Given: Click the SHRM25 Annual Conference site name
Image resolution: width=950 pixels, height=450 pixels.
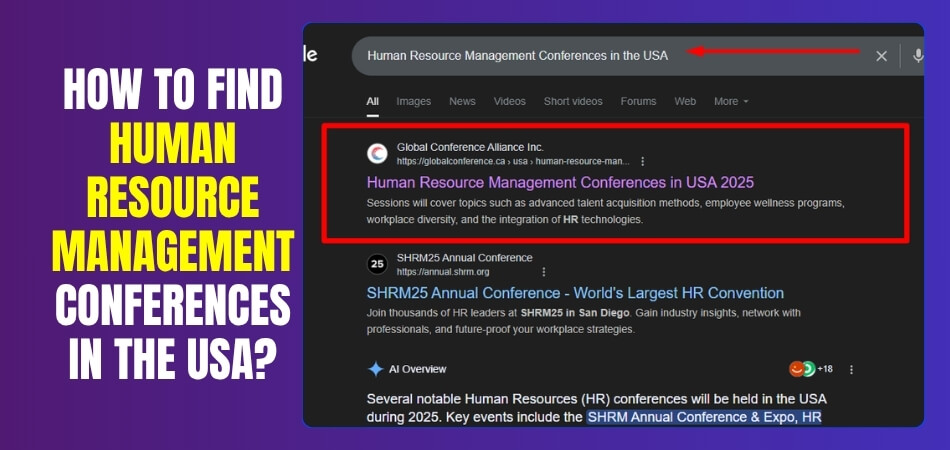Looking at the screenshot, I should [465, 258].
